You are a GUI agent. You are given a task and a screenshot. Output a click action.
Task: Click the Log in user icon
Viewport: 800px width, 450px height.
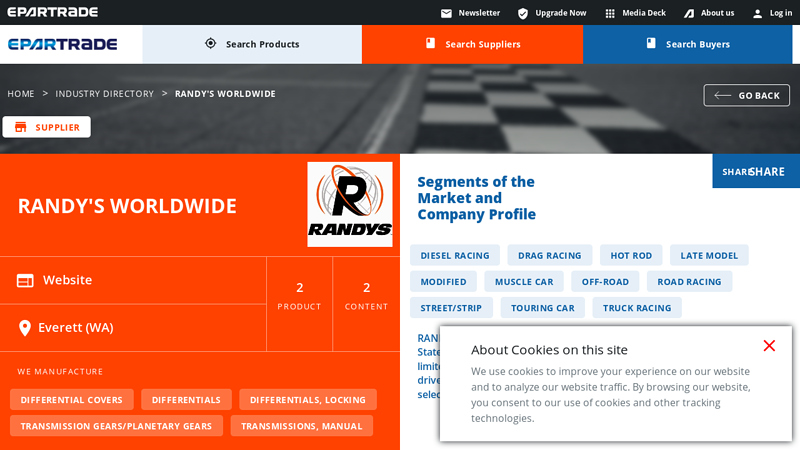757,13
